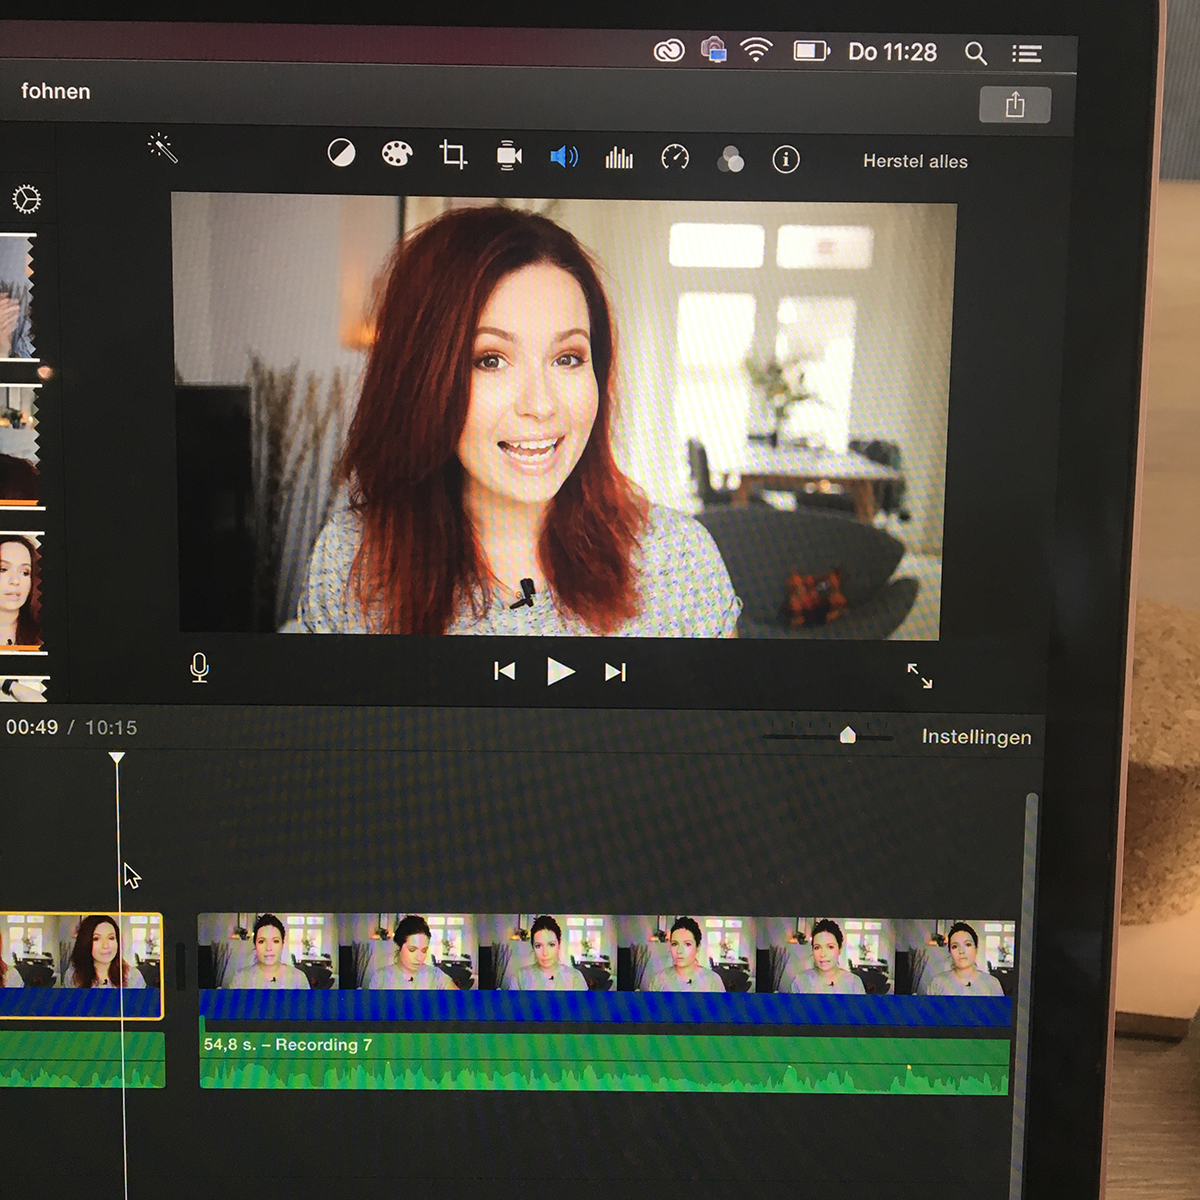The width and height of the screenshot is (1200, 1200).
Task: Open the Instellingen timeline settings
Action: 976,737
